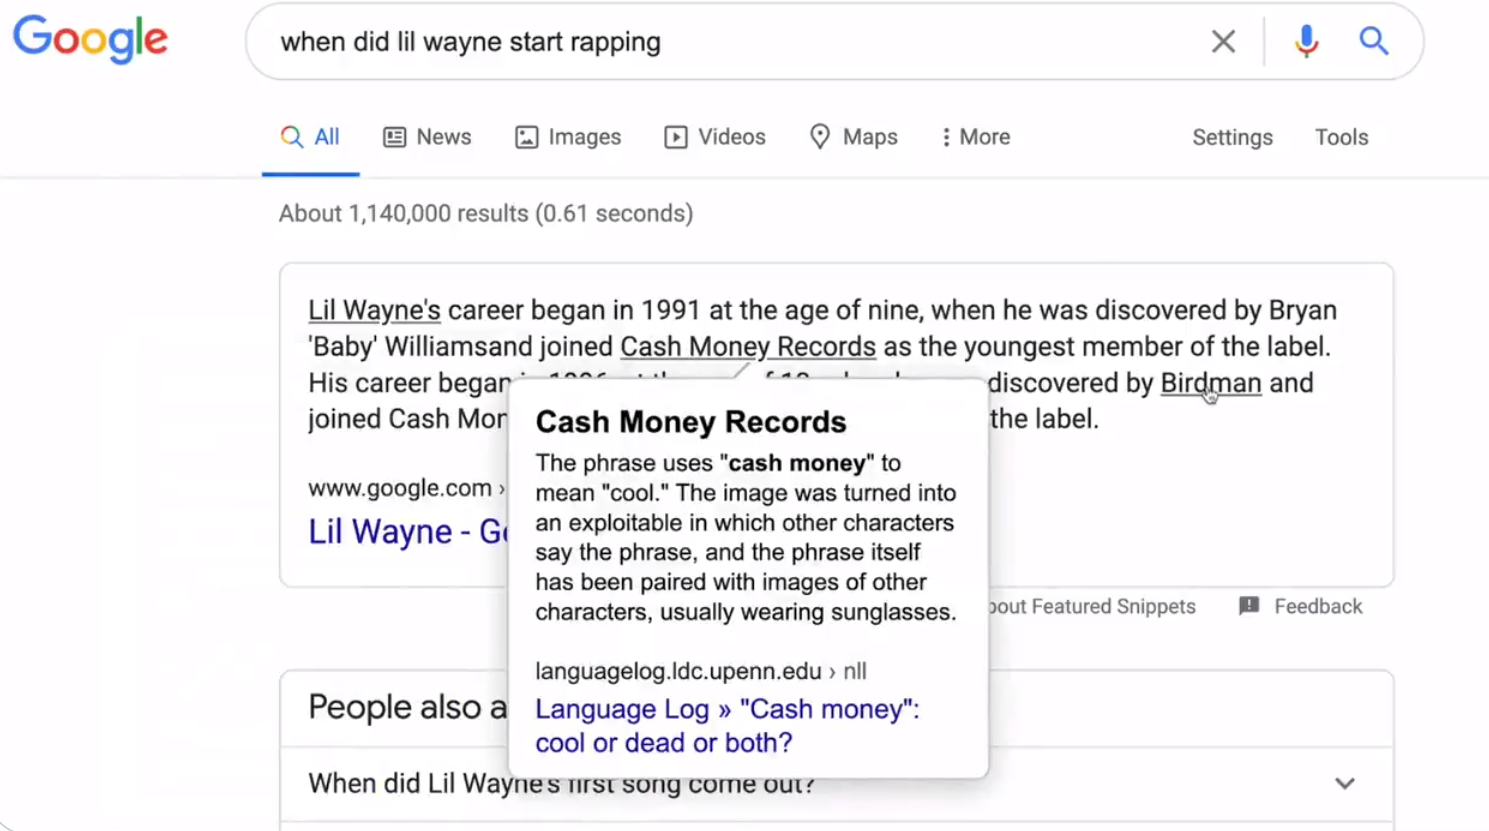Screen dimensions: 1489x831
Task: Expand the question about Lil Wayne's first song
Action: pos(1345,784)
